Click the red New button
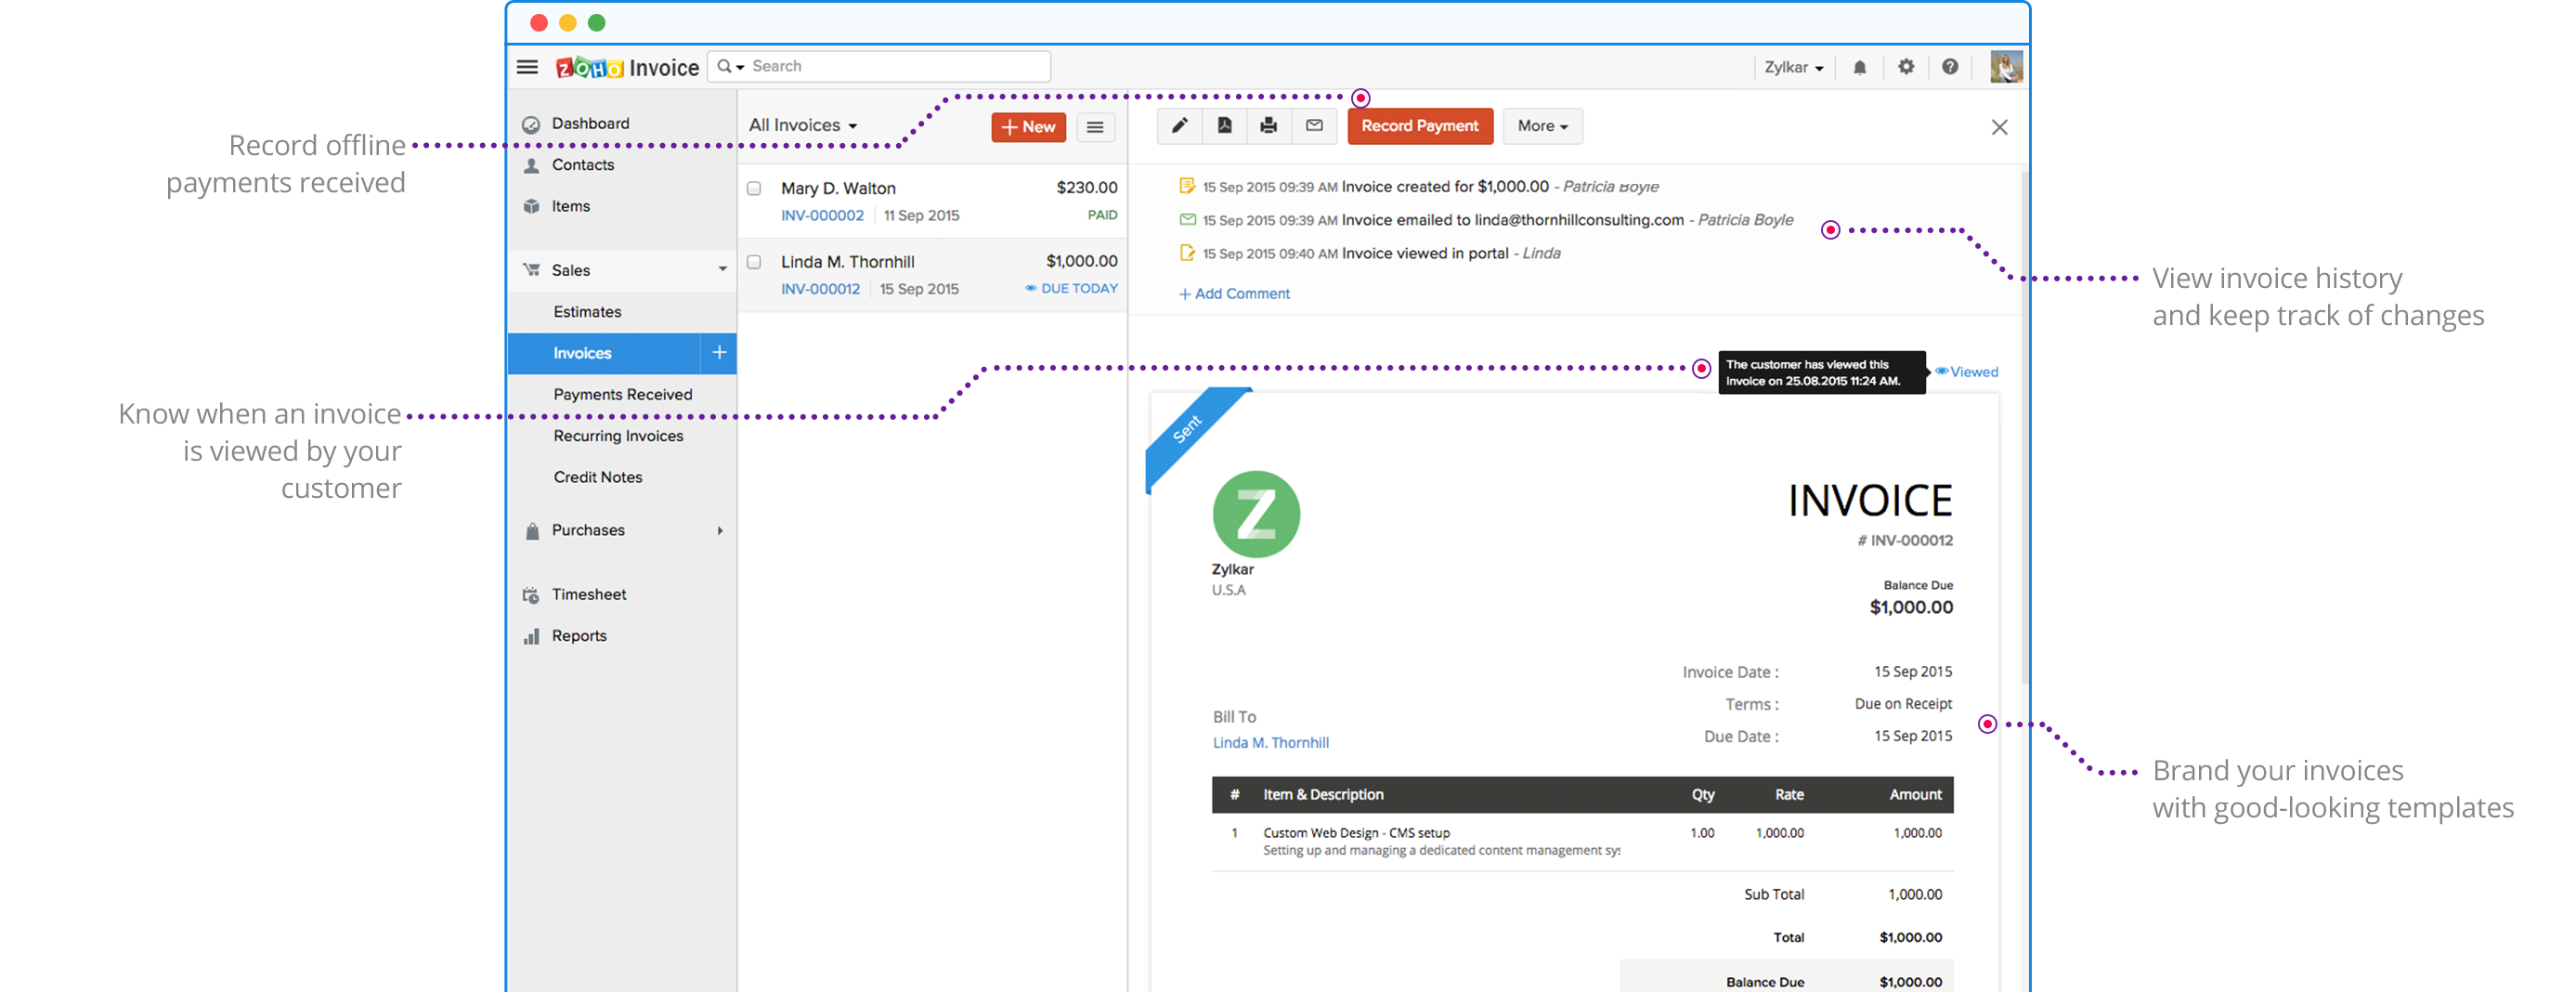 [1028, 127]
